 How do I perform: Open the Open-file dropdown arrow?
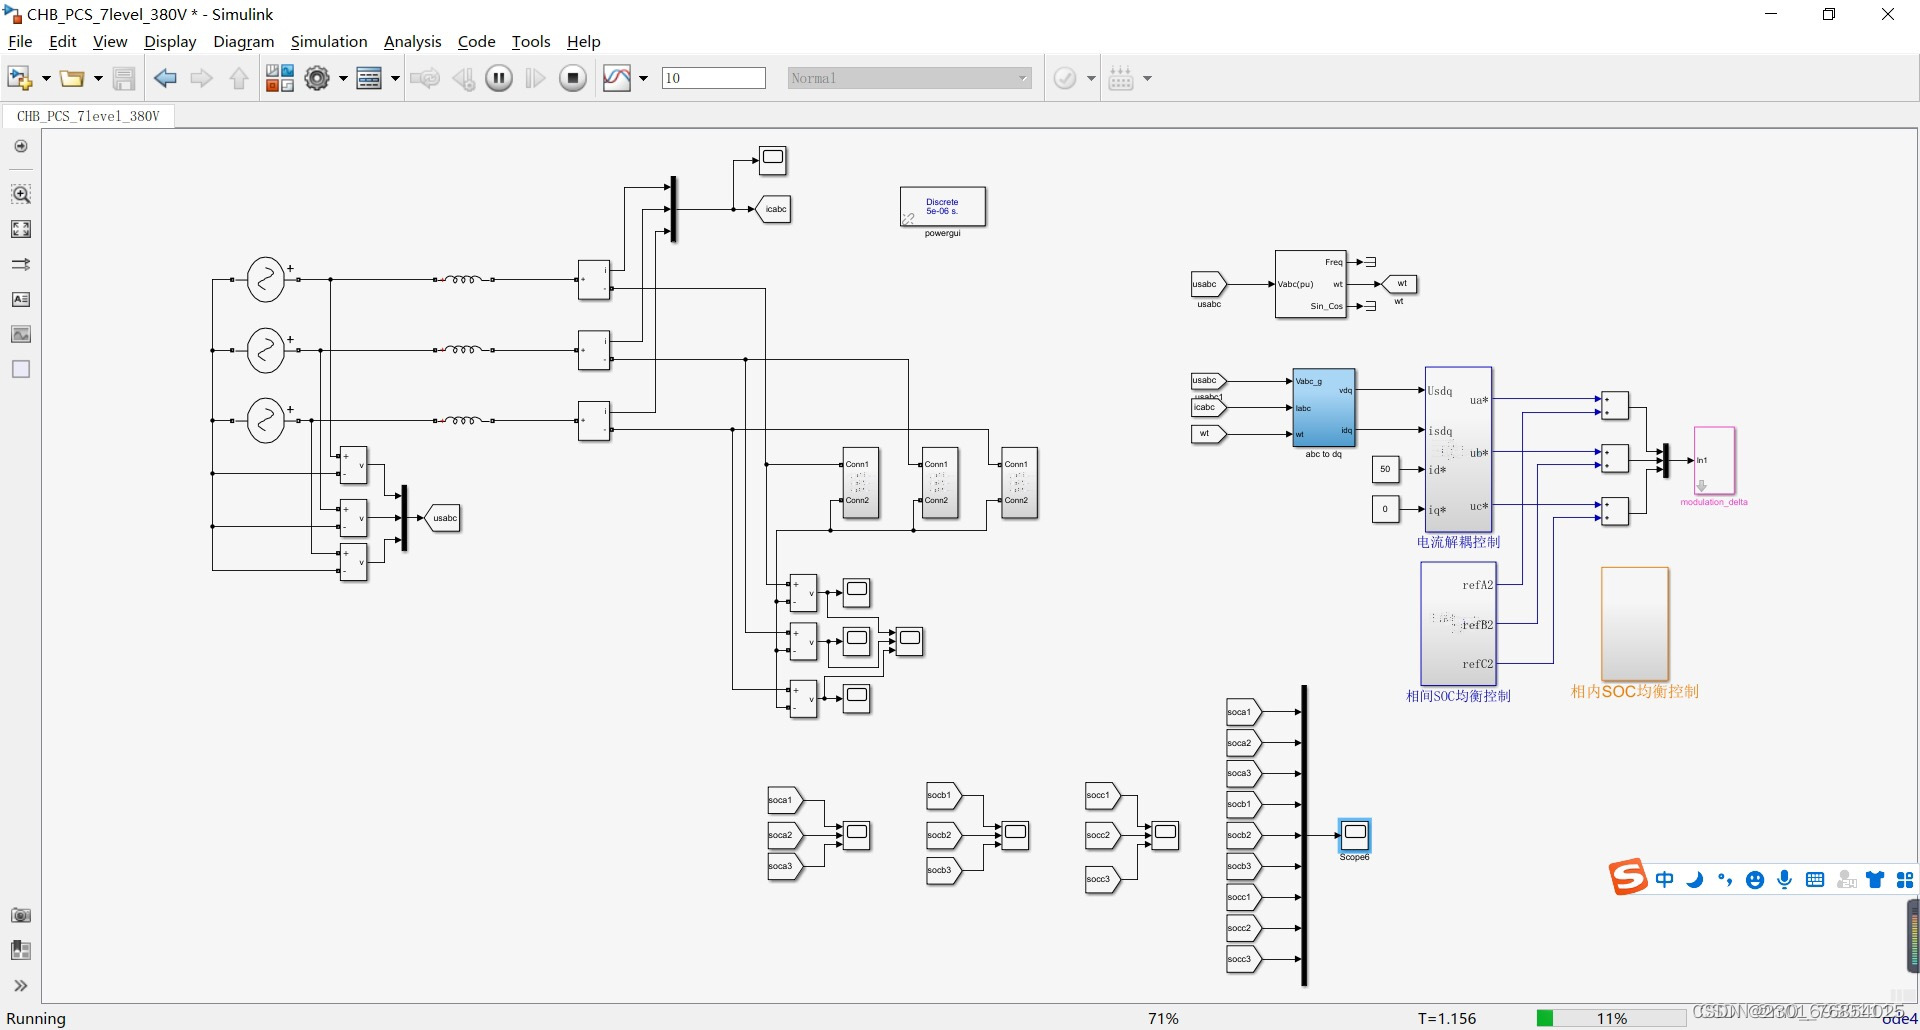point(98,78)
